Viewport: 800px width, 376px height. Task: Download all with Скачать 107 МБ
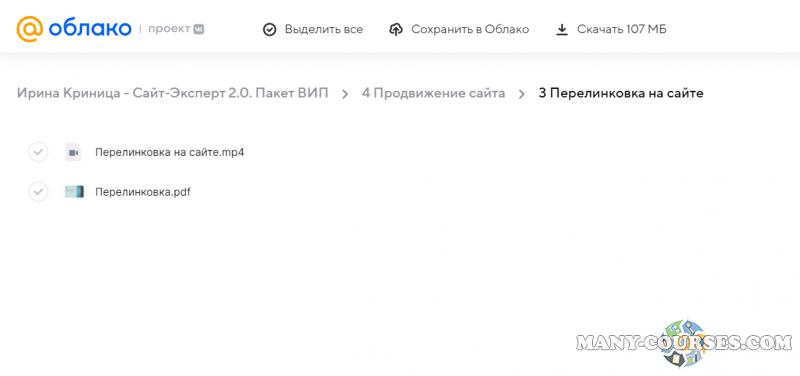click(x=611, y=30)
